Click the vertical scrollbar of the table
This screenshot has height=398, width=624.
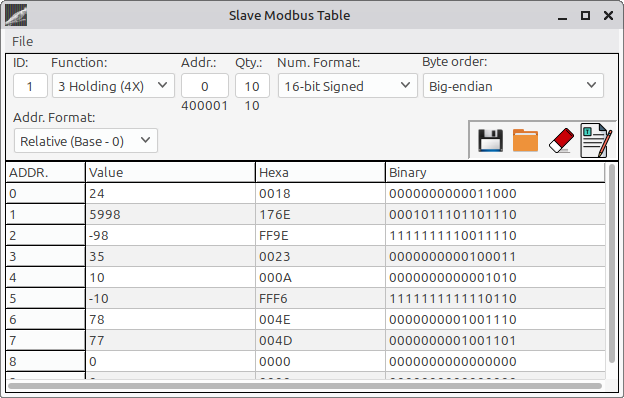(612, 263)
